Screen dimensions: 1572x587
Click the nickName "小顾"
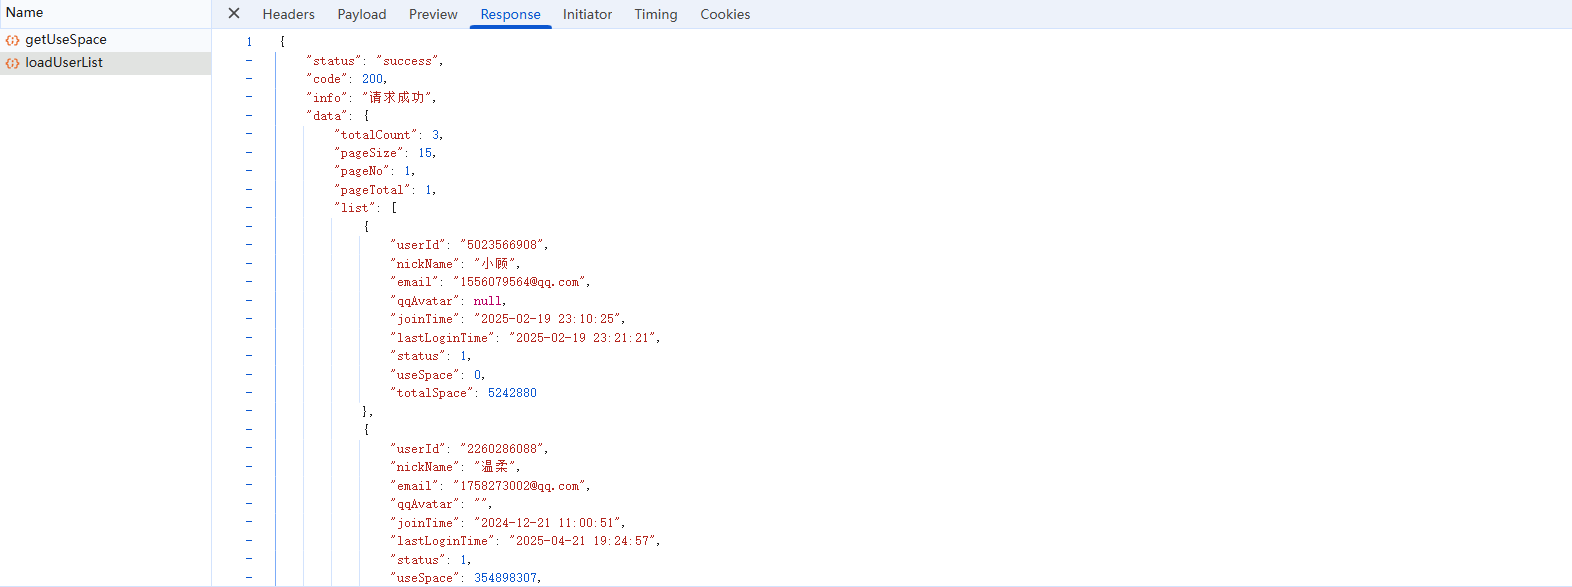click(495, 264)
